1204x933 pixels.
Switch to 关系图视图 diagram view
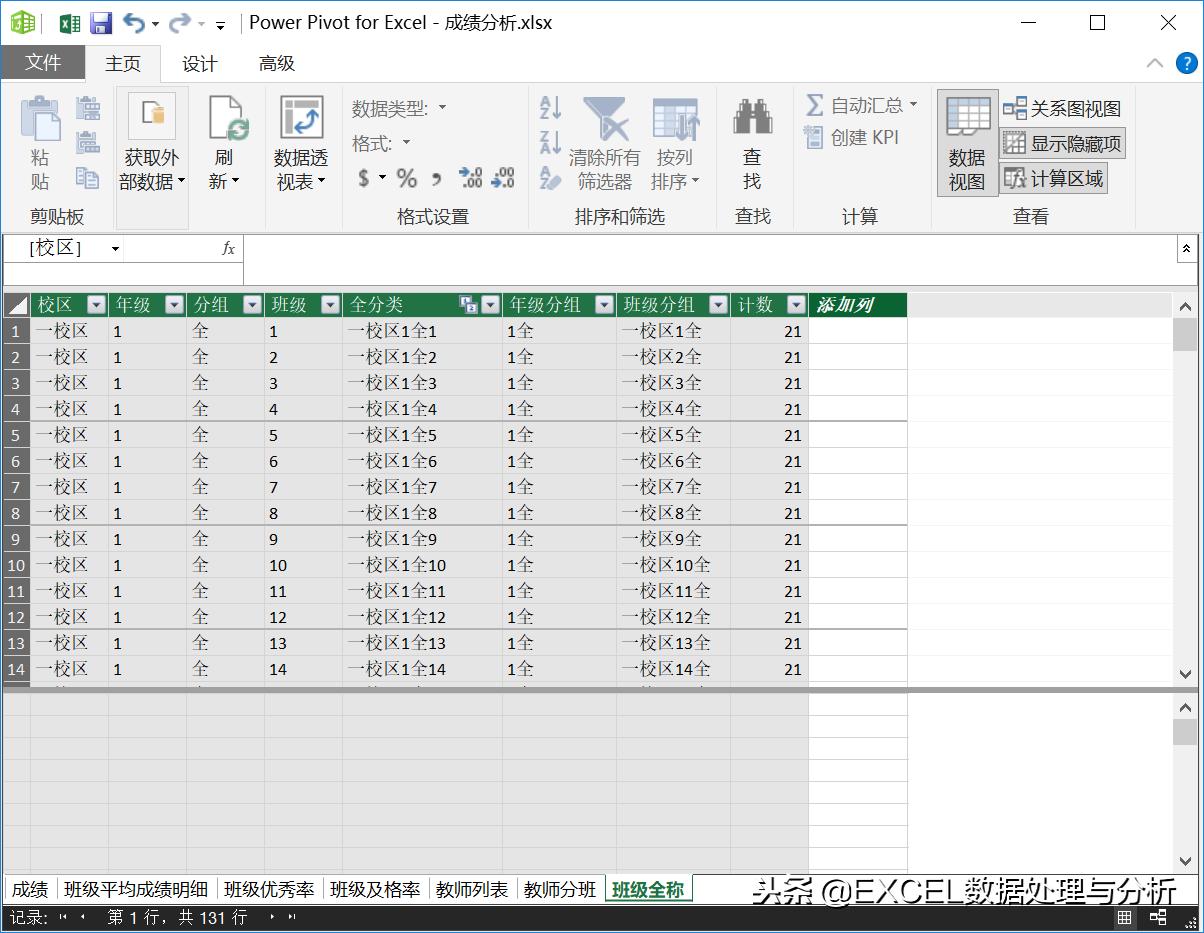[x=1062, y=109]
